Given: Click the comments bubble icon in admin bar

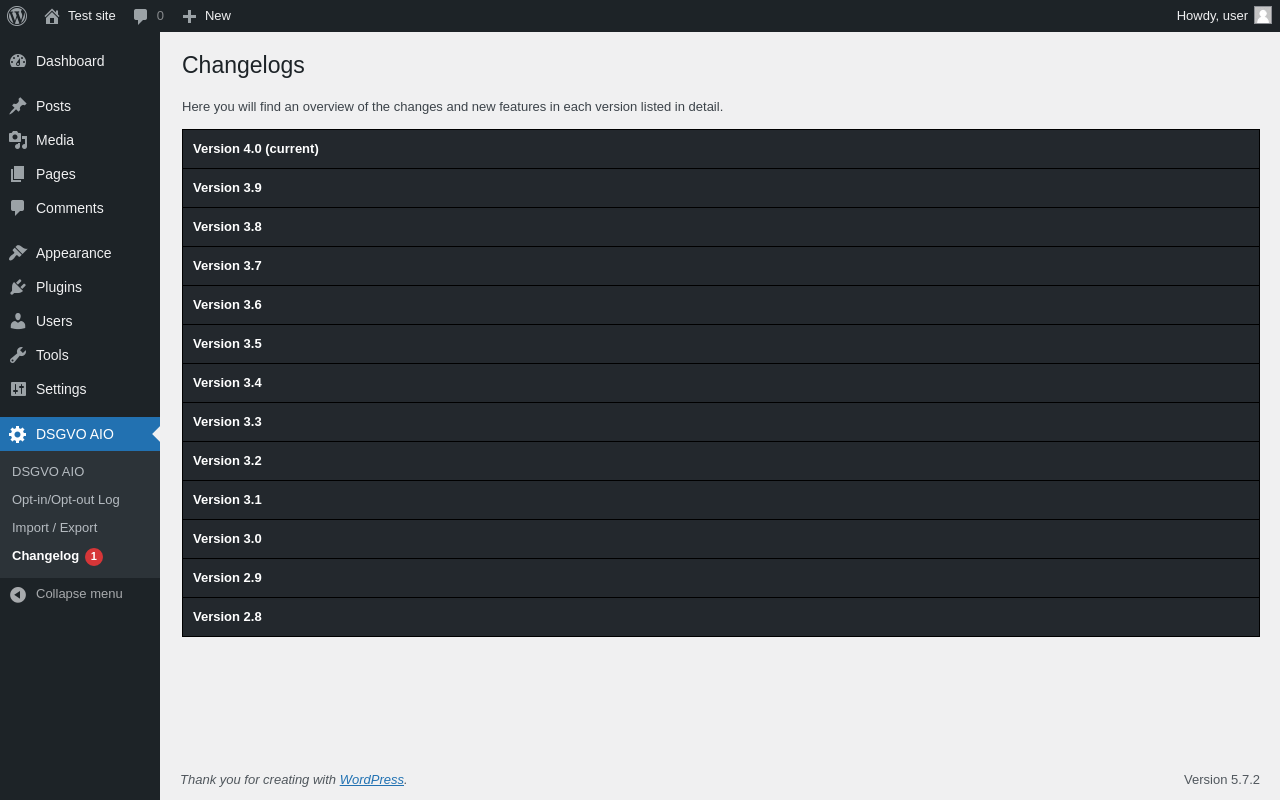Looking at the screenshot, I should [x=141, y=16].
